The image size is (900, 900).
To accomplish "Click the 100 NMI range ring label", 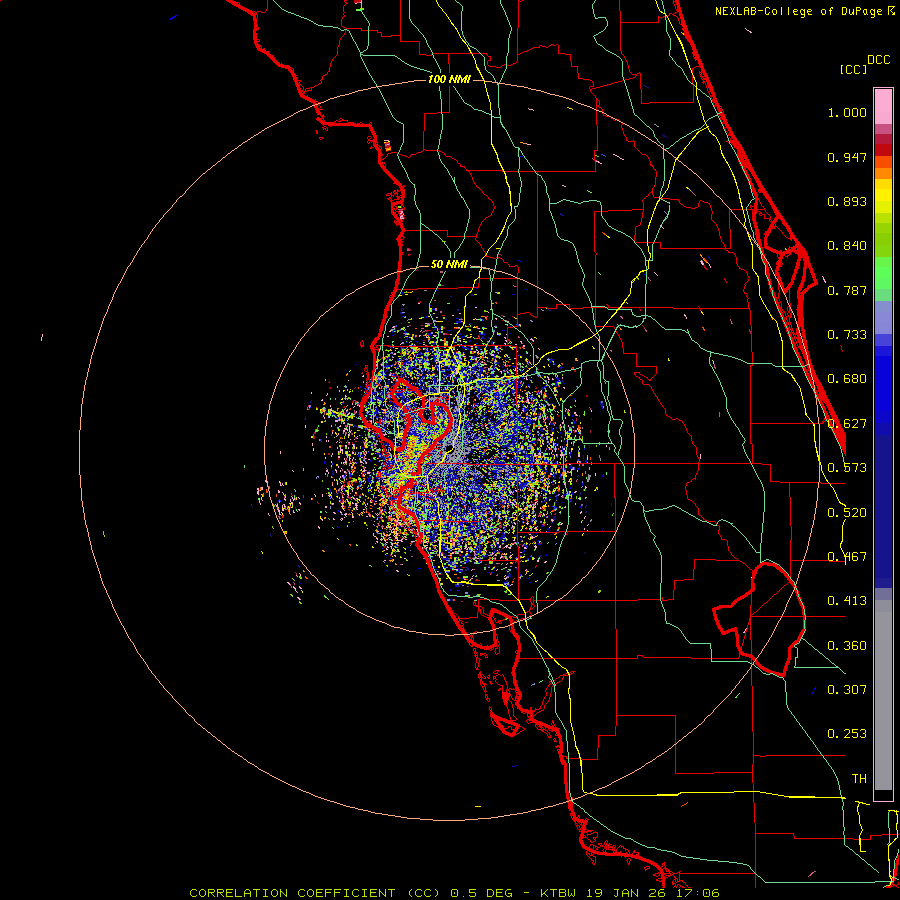I will 449,79.
